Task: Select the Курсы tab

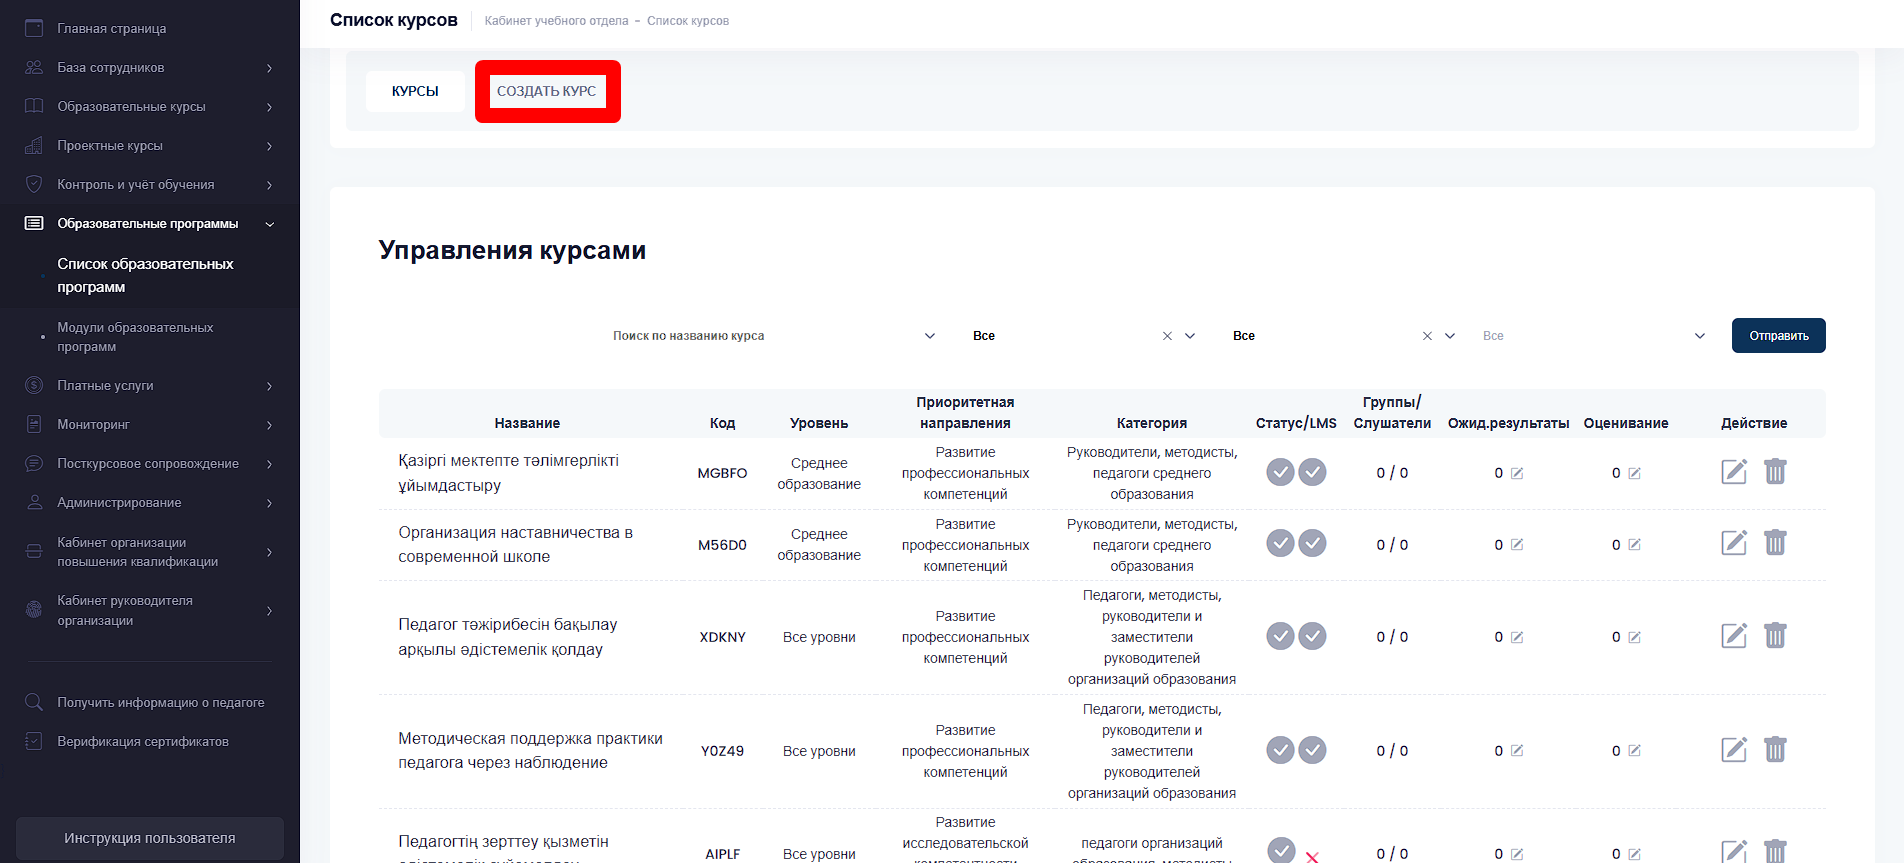Action: click(x=415, y=91)
